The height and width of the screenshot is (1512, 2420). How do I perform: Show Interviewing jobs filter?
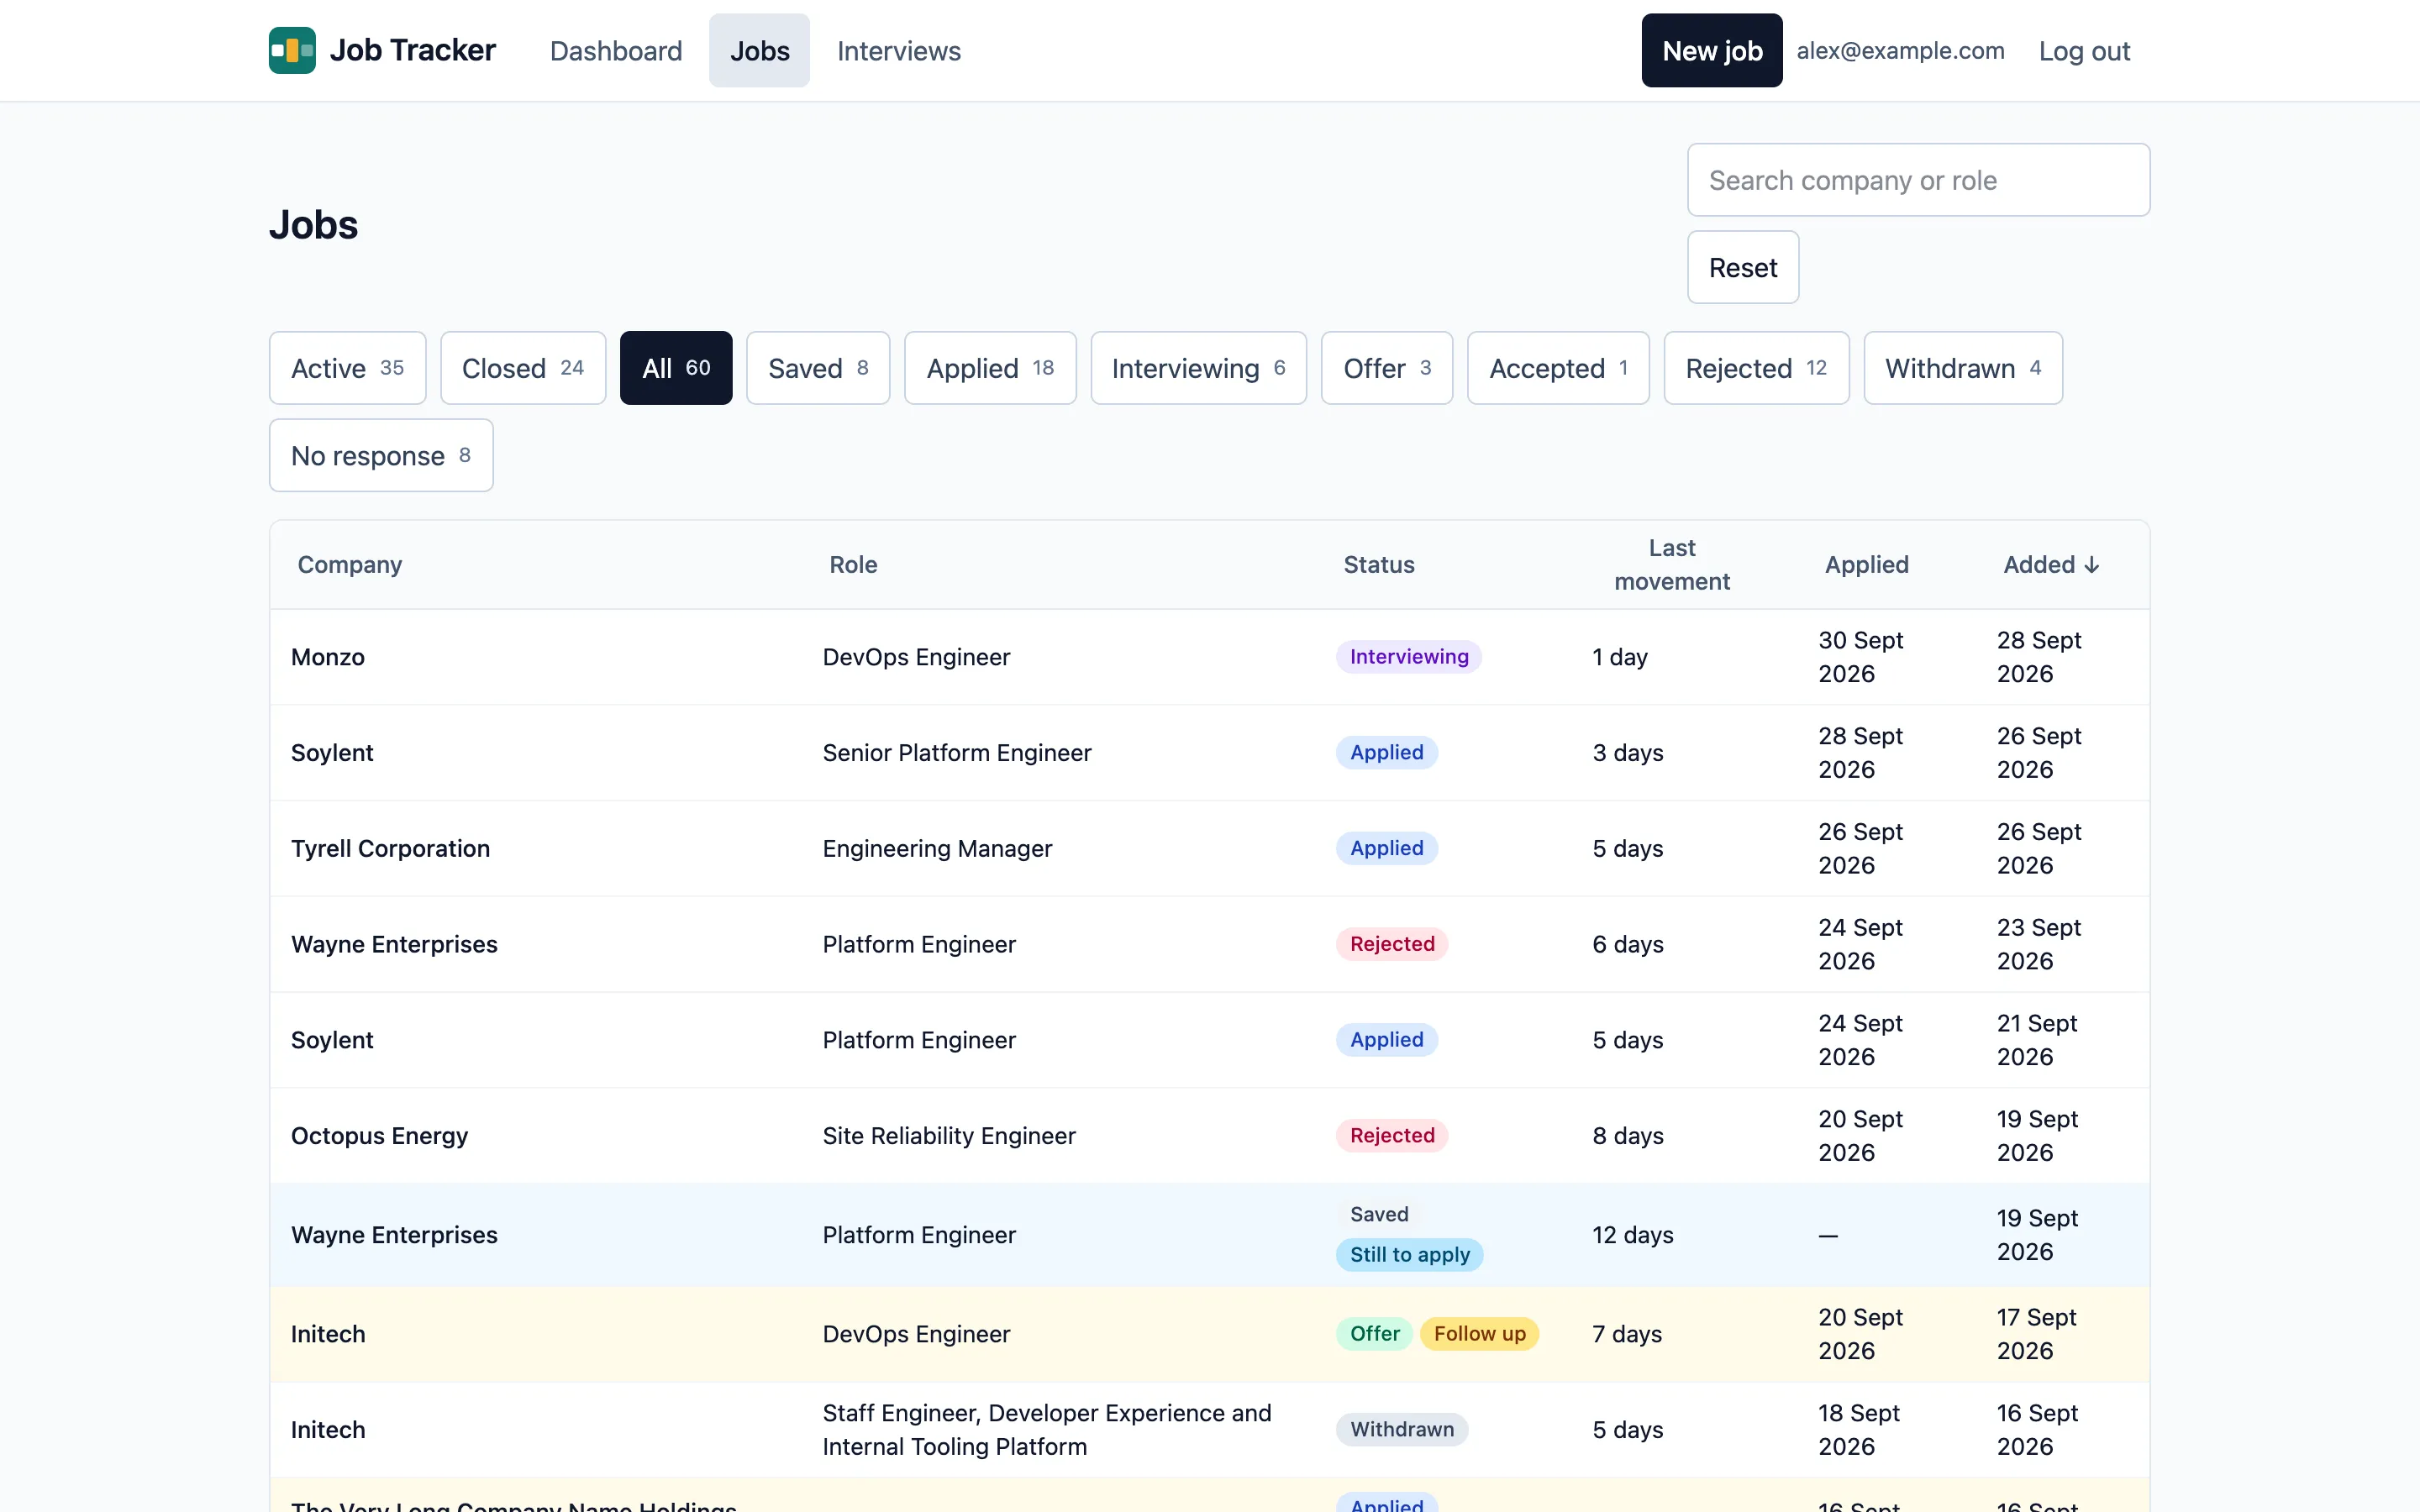[x=1198, y=368]
